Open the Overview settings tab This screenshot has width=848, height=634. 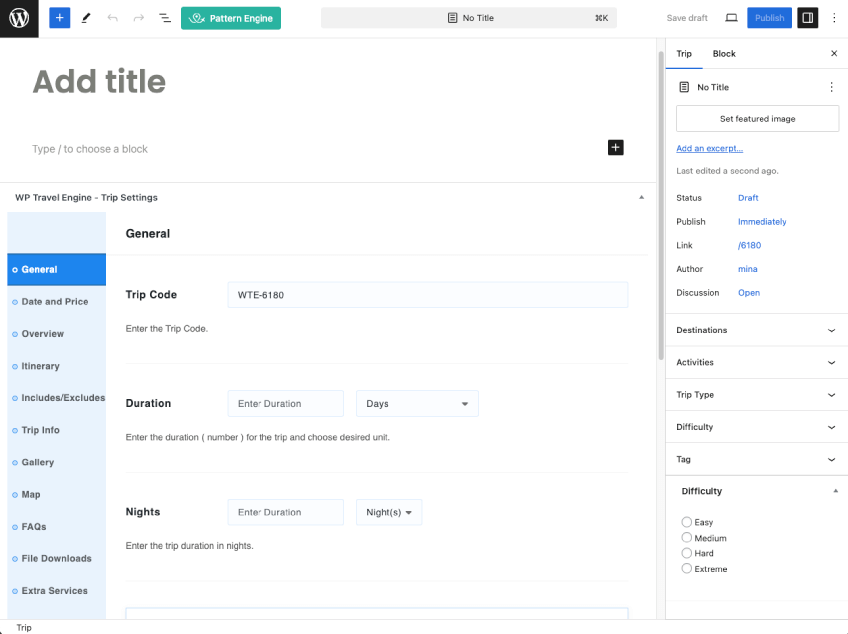(56, 334)
